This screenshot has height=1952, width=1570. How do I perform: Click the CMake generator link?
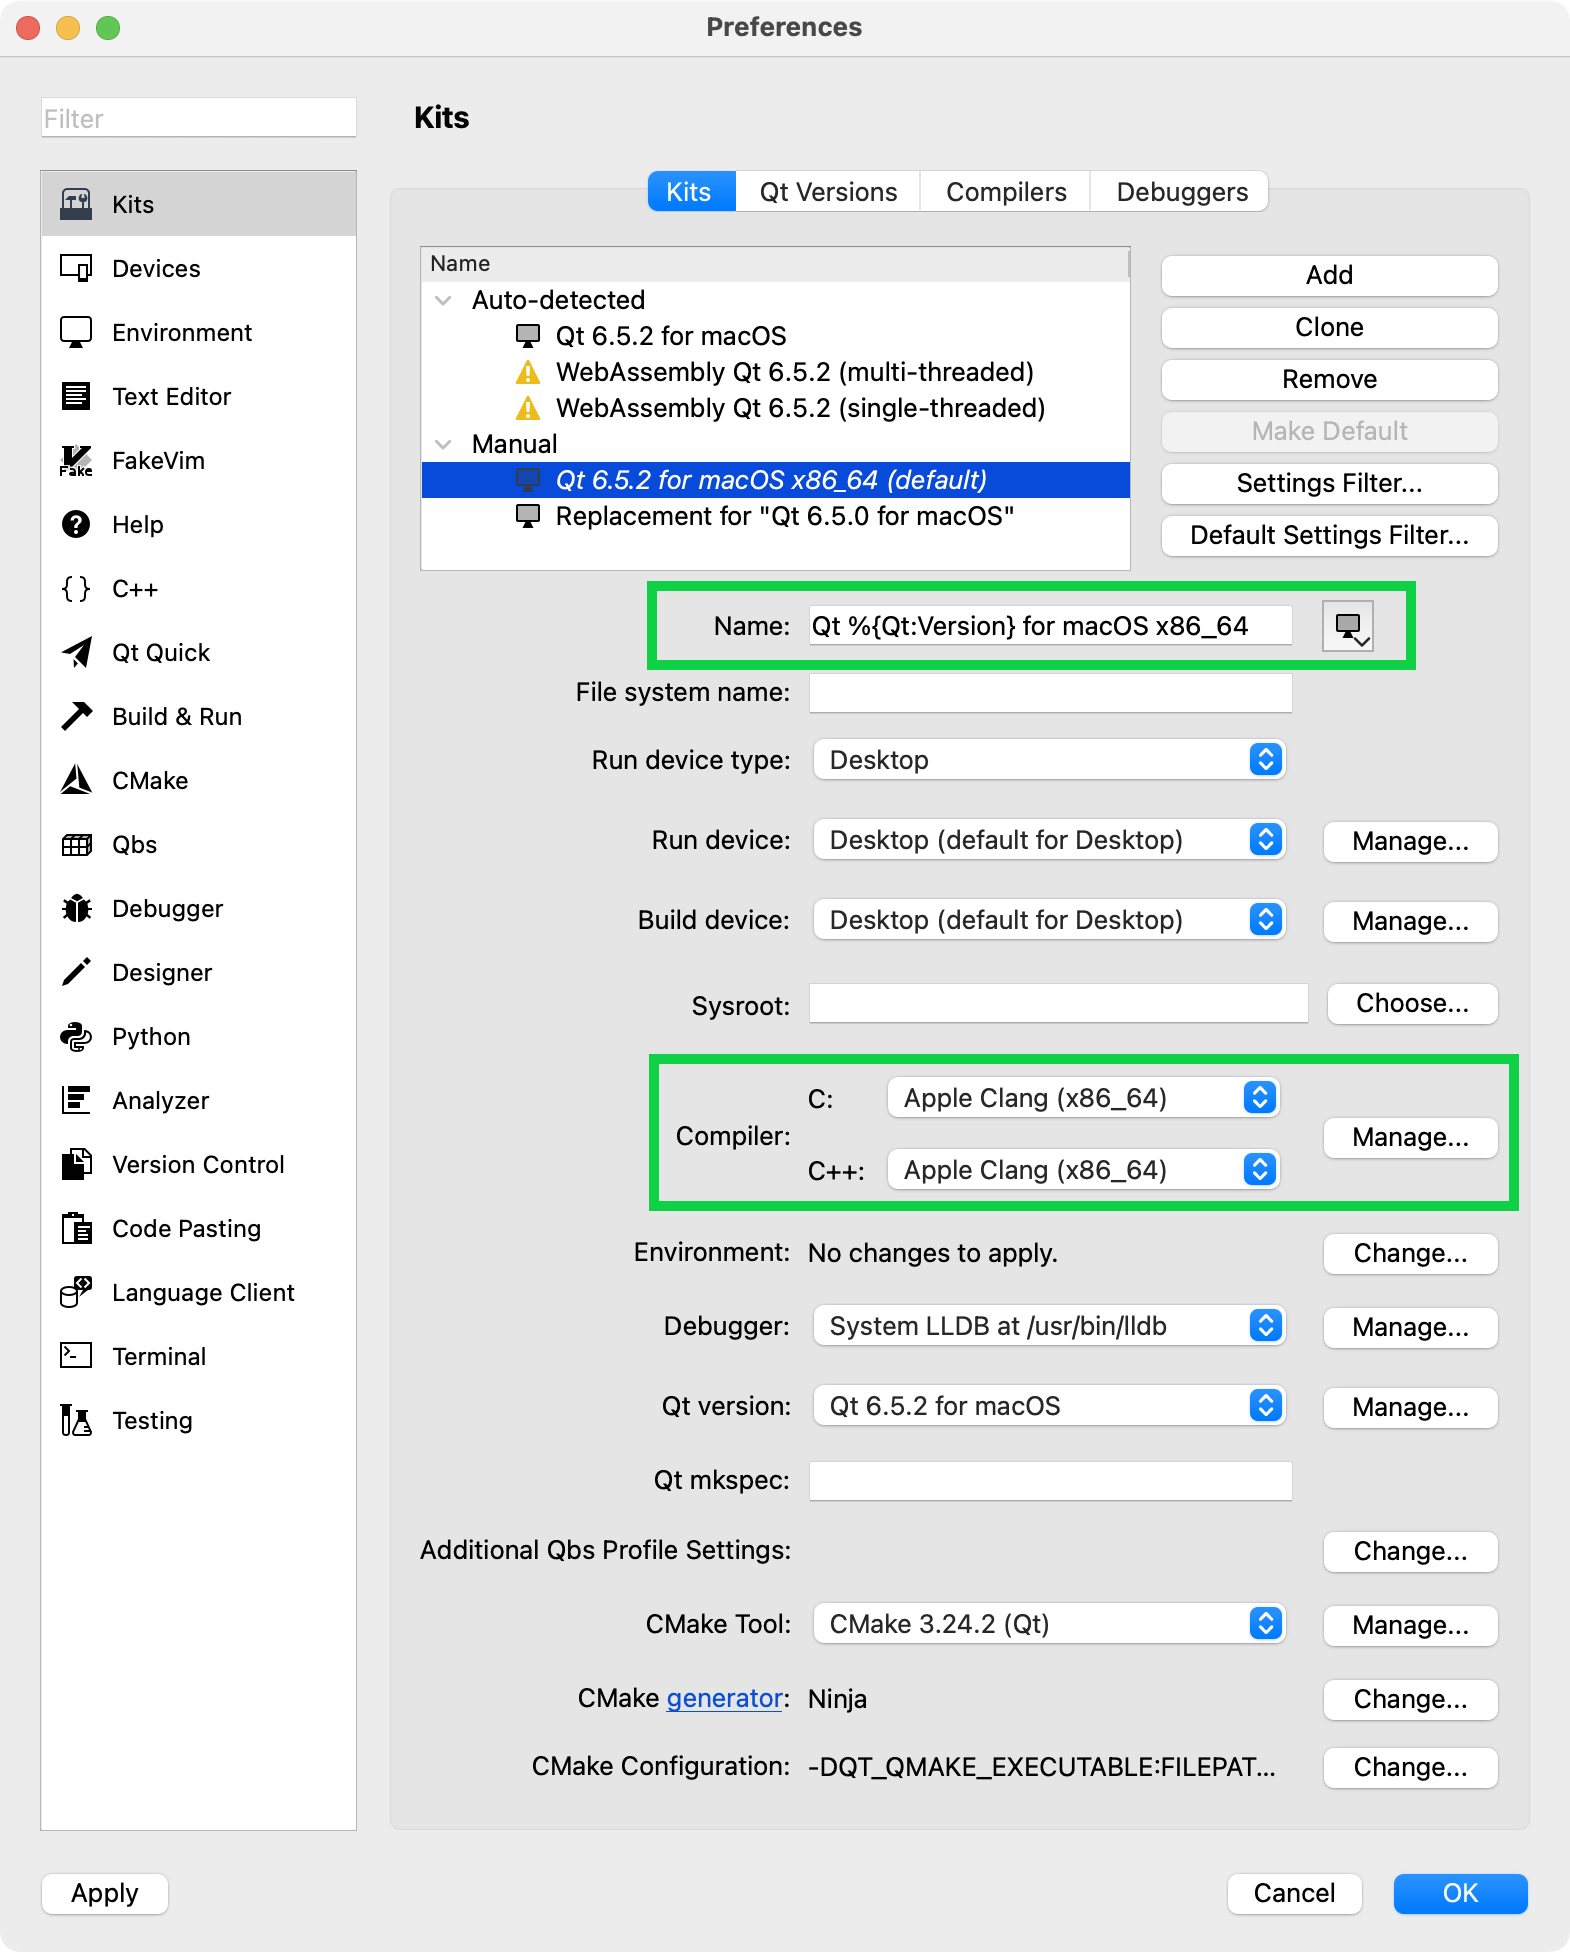click(x=724, y=1699)
